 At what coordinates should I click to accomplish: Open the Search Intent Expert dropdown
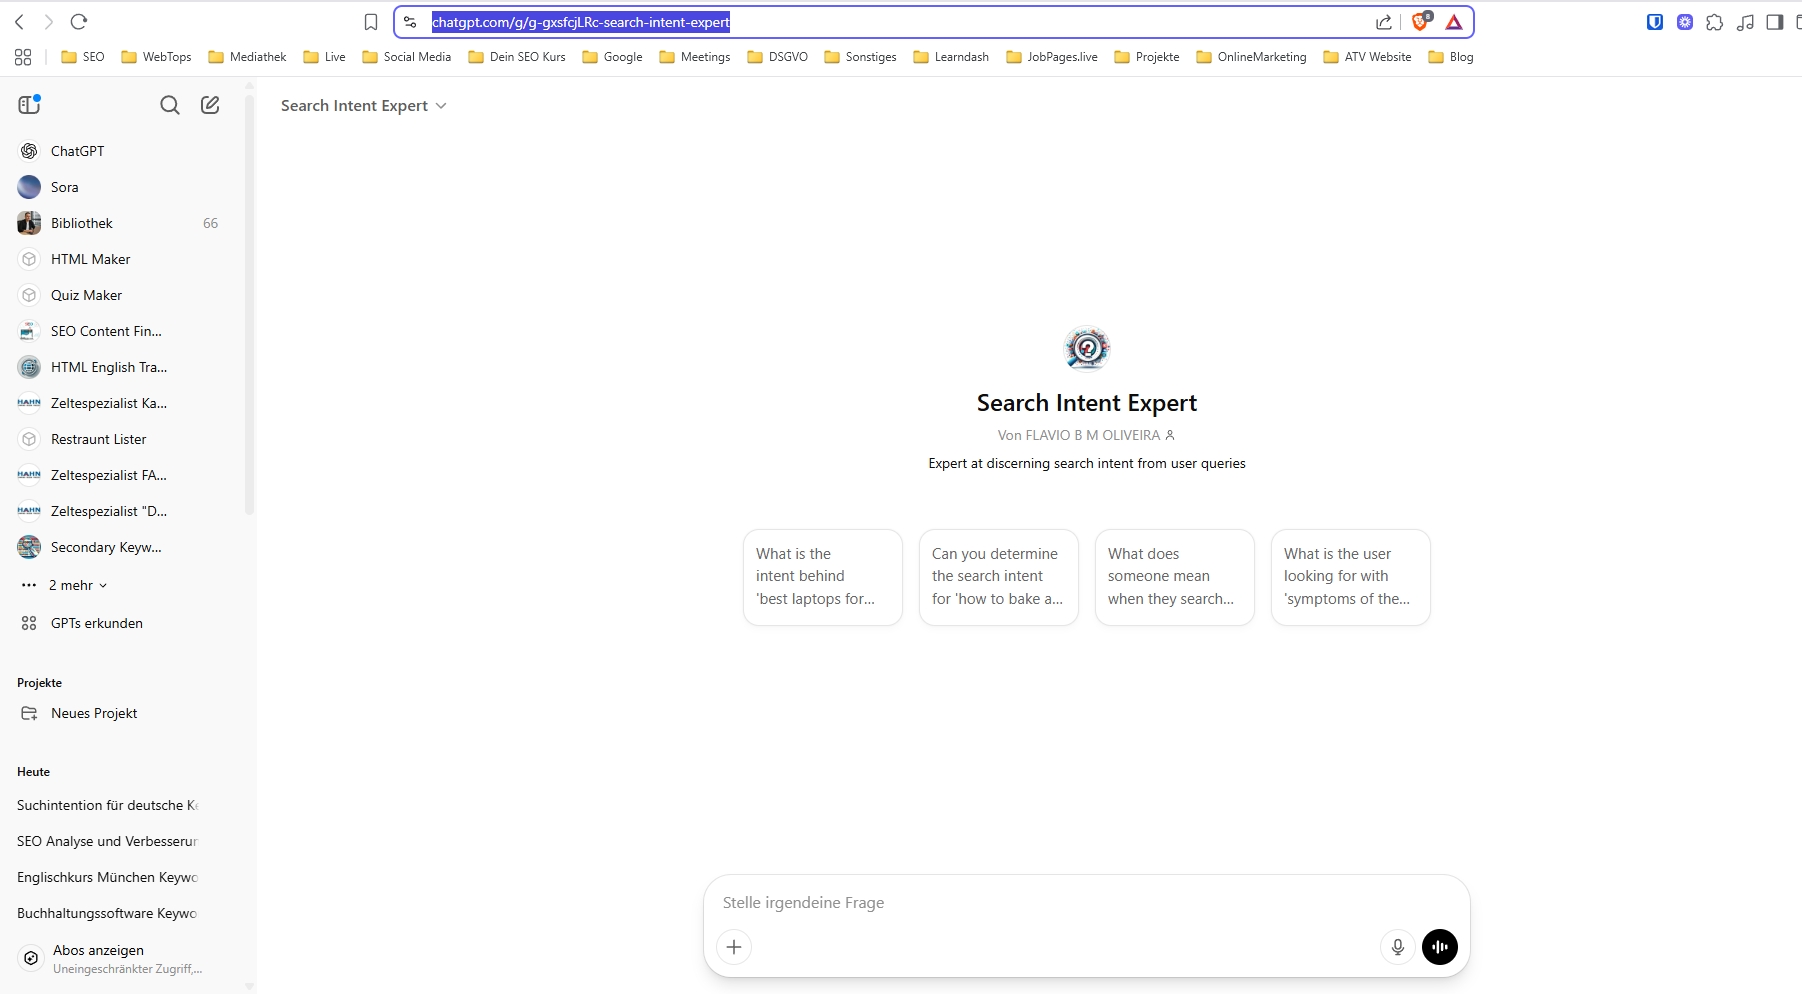[363, 106]
